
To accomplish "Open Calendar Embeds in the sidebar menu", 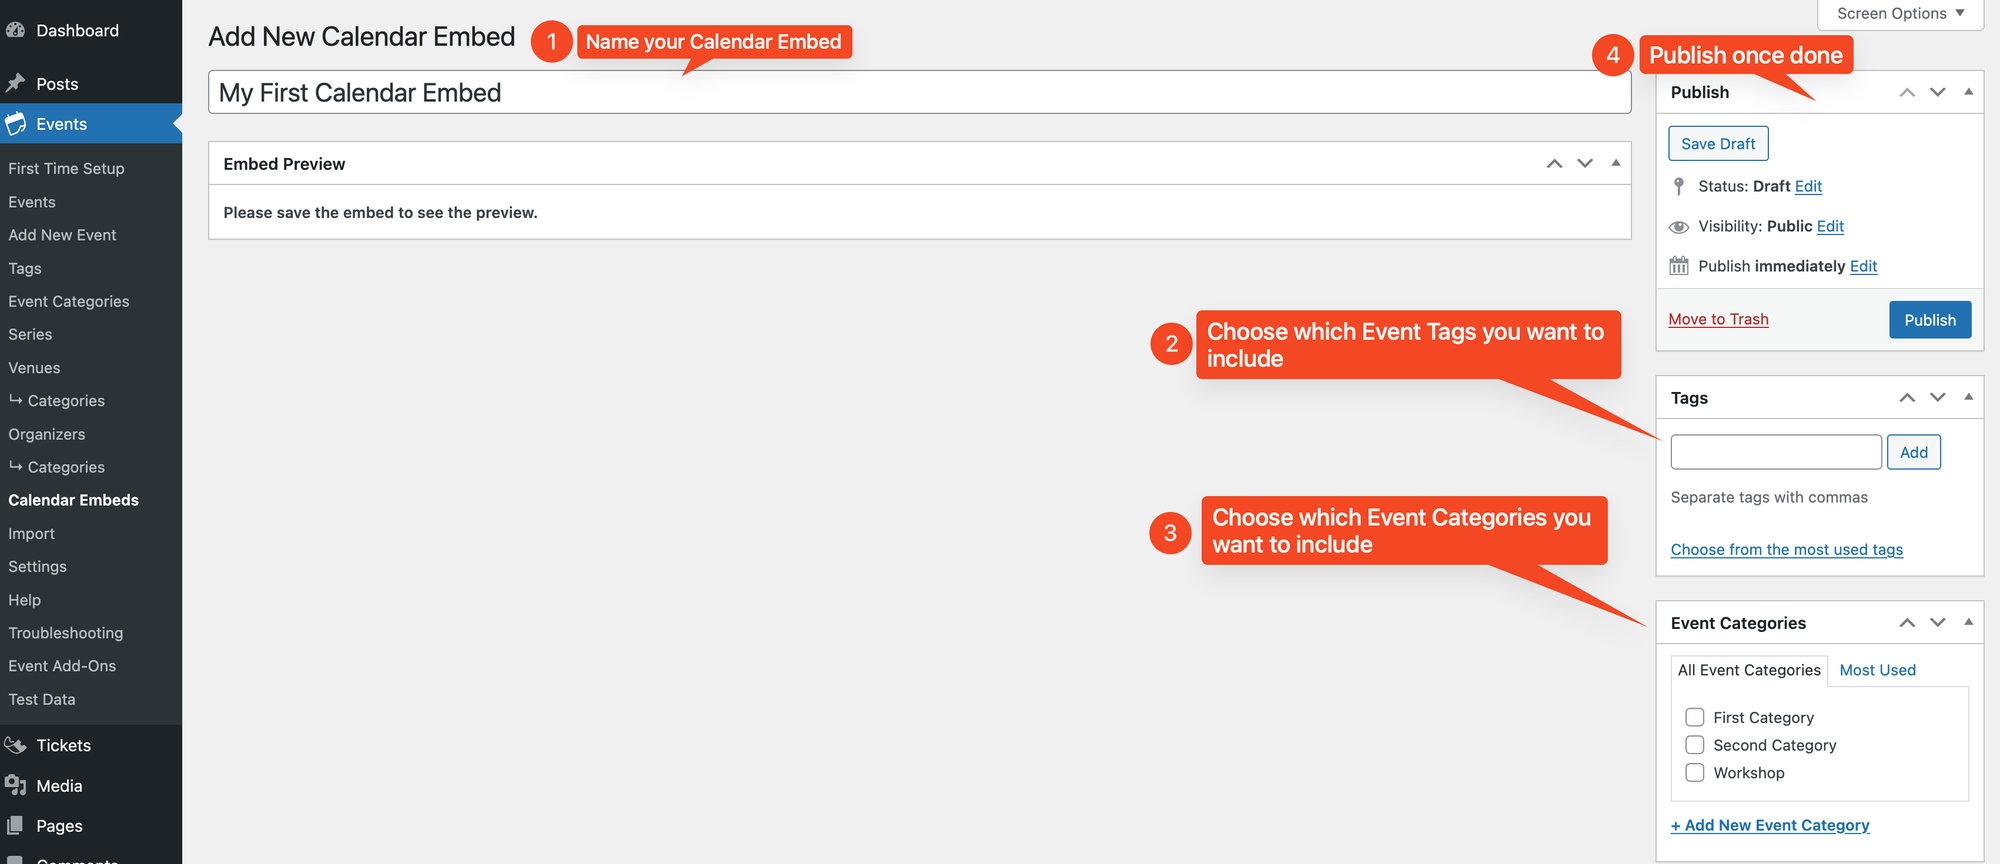I will pos(73,500).
